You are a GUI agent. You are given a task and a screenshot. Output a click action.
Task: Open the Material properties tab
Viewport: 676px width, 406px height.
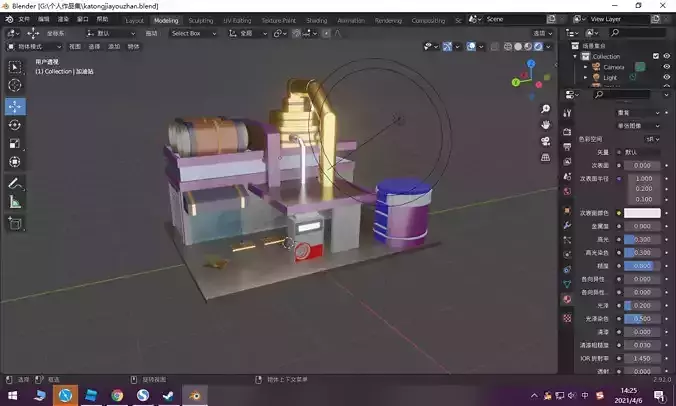tap(567, 299)
